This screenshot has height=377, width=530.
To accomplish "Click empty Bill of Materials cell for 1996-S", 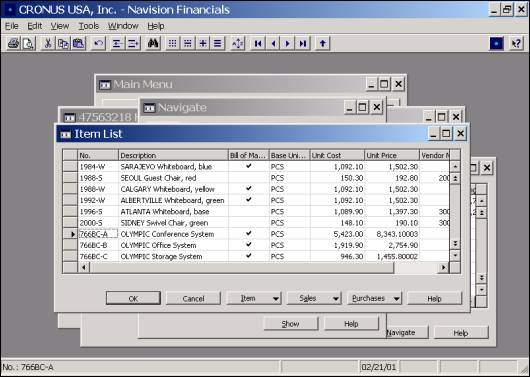I will tap(249, 211).
